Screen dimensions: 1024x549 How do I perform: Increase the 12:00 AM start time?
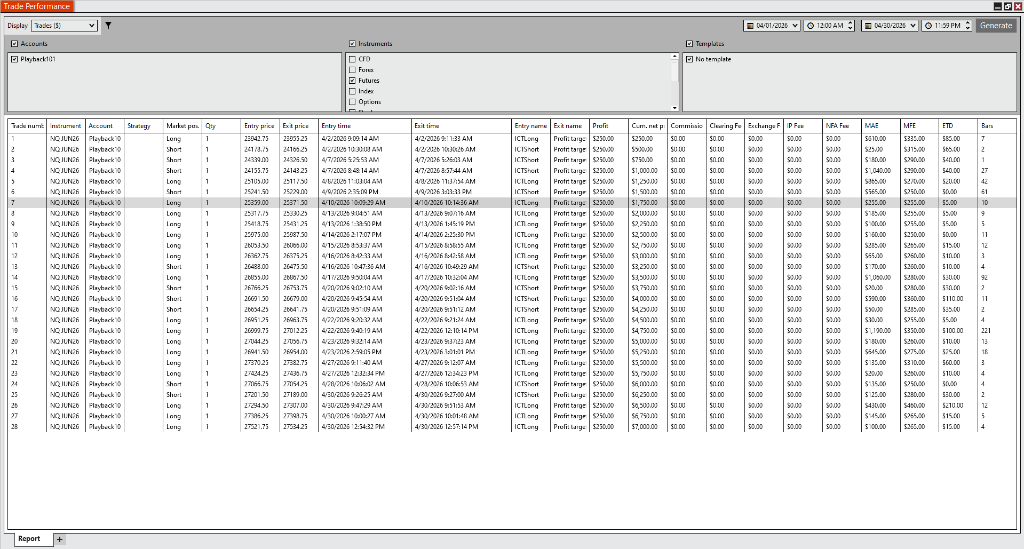(x=850, y=23)
